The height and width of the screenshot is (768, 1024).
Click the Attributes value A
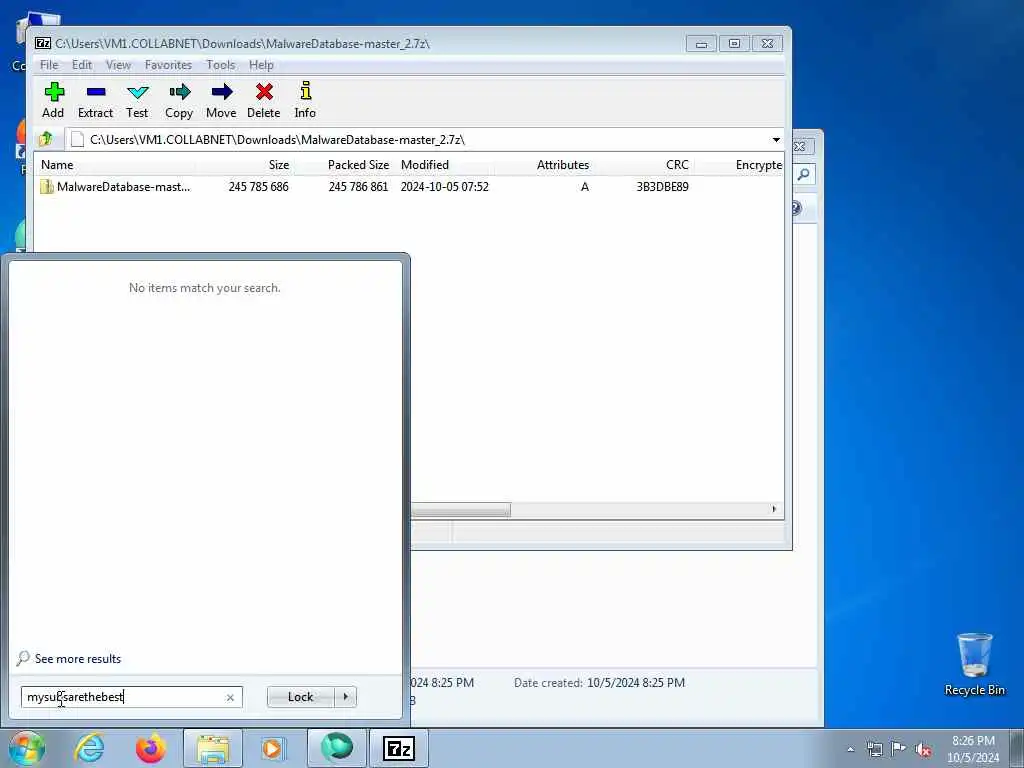click(585, 187)
